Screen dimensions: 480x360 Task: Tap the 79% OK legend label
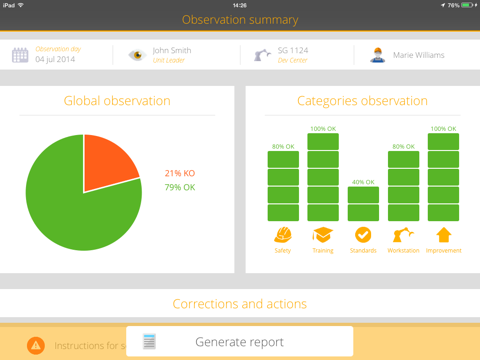180,187
